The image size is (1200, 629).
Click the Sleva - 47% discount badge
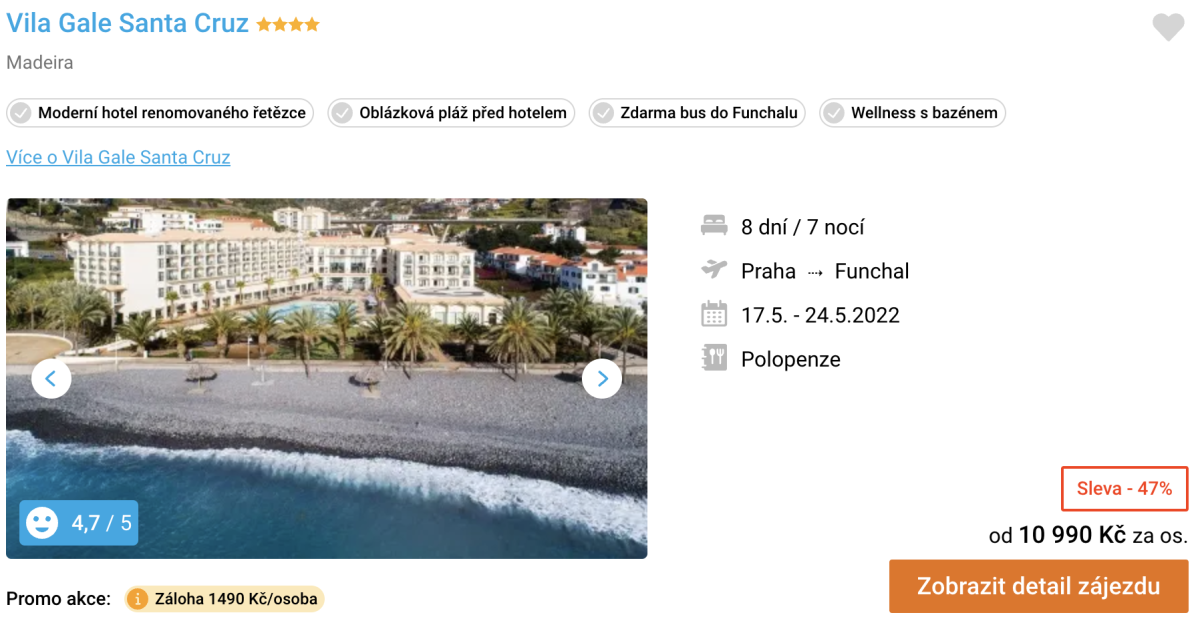(x=1124, y=489)
